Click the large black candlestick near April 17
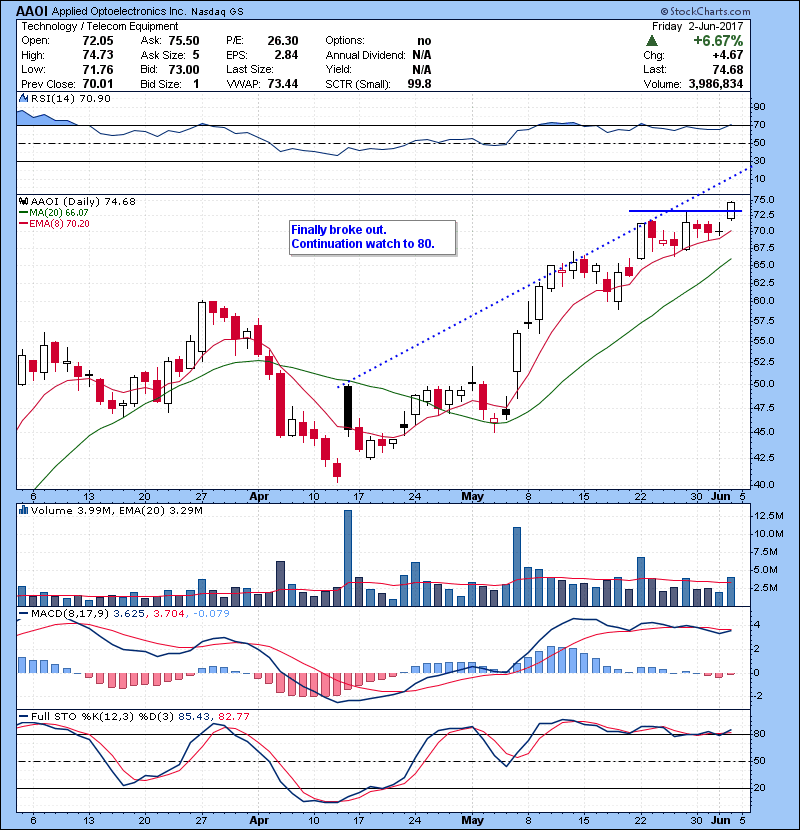Image resolution: width=800 pixels, height=830 pixels. click(348, 408)
